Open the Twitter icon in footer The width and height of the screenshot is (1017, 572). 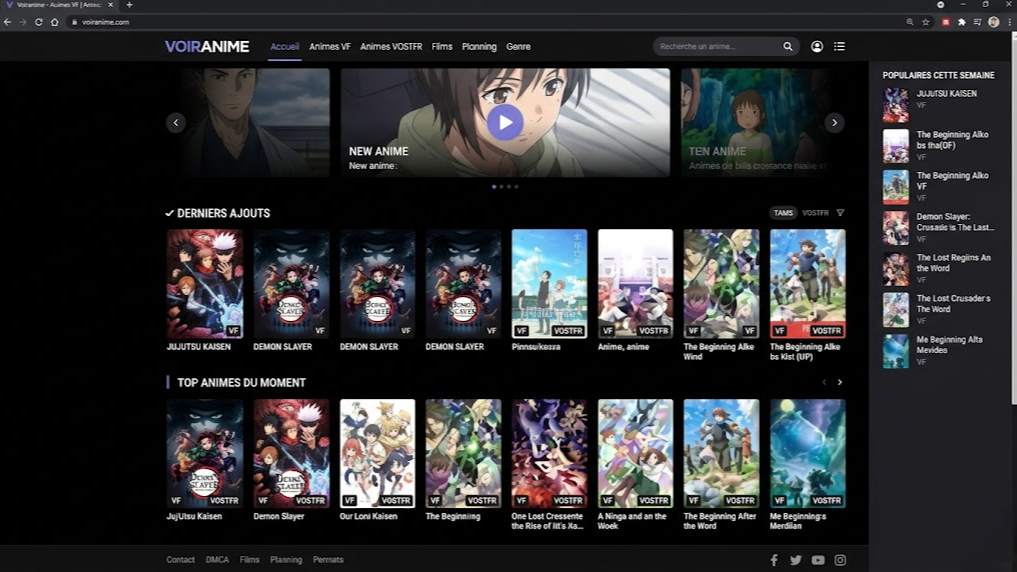coord(796,560)
